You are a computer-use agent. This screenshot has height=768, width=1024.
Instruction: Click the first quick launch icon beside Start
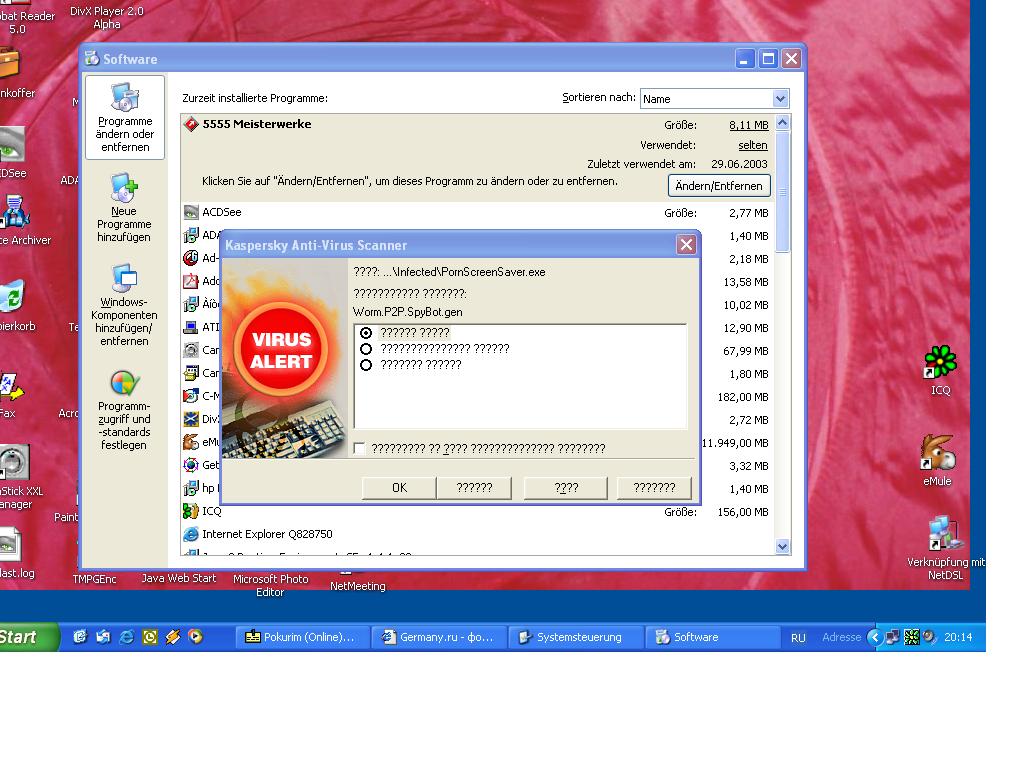point(80,637)
